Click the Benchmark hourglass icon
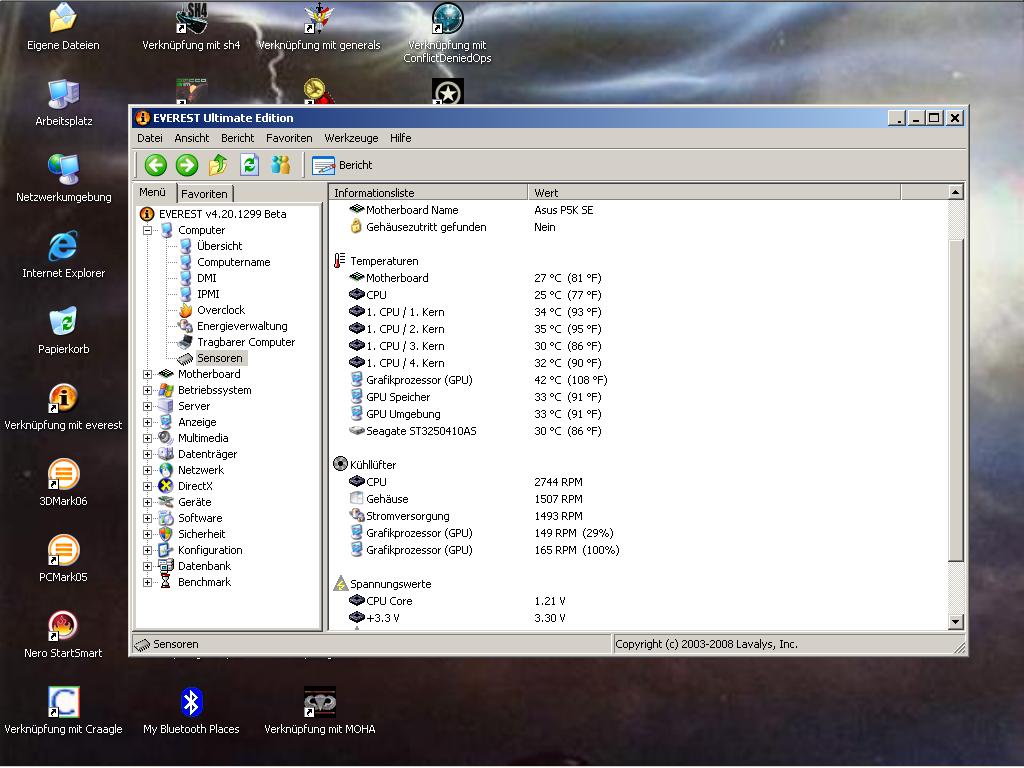This screenshot has width=1024, height=768. coord(166,583)
